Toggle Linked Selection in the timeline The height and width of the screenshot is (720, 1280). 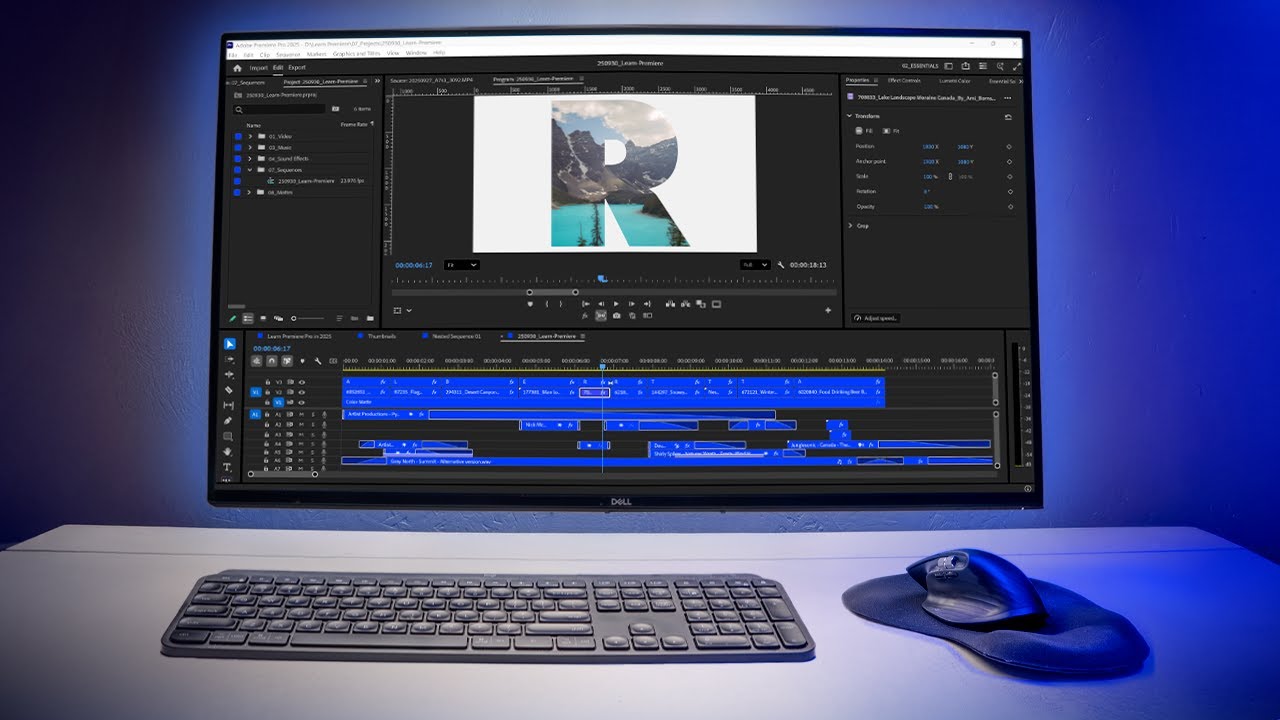tap(287, 360)
